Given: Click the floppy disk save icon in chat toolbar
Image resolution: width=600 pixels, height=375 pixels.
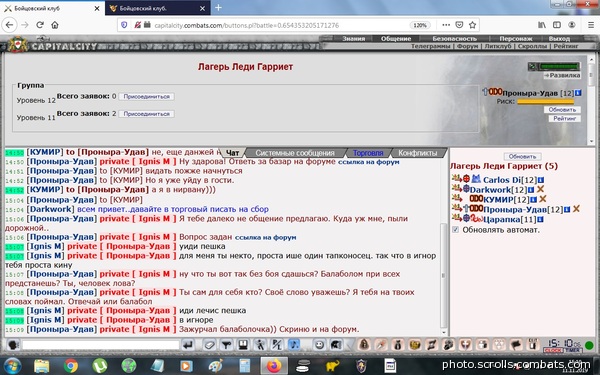Looking at the screenshot, I should coord(243,345).
